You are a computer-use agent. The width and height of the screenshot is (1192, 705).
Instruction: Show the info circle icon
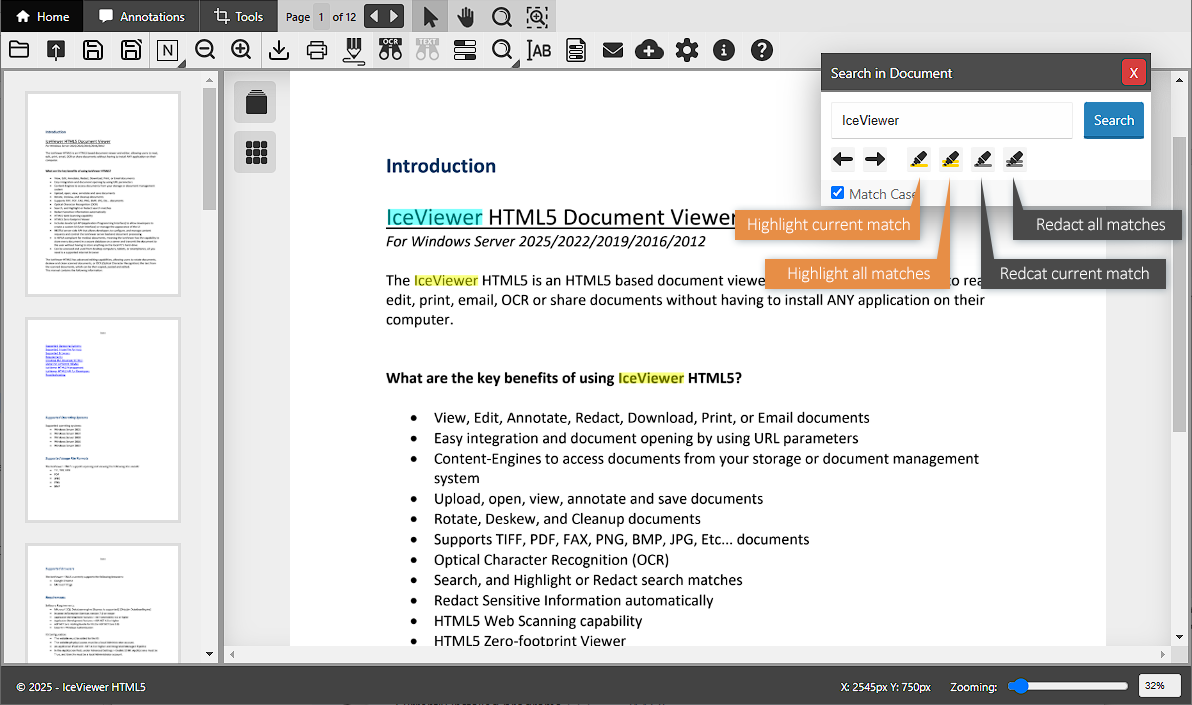pyautogui.click(x=724, y=50)
